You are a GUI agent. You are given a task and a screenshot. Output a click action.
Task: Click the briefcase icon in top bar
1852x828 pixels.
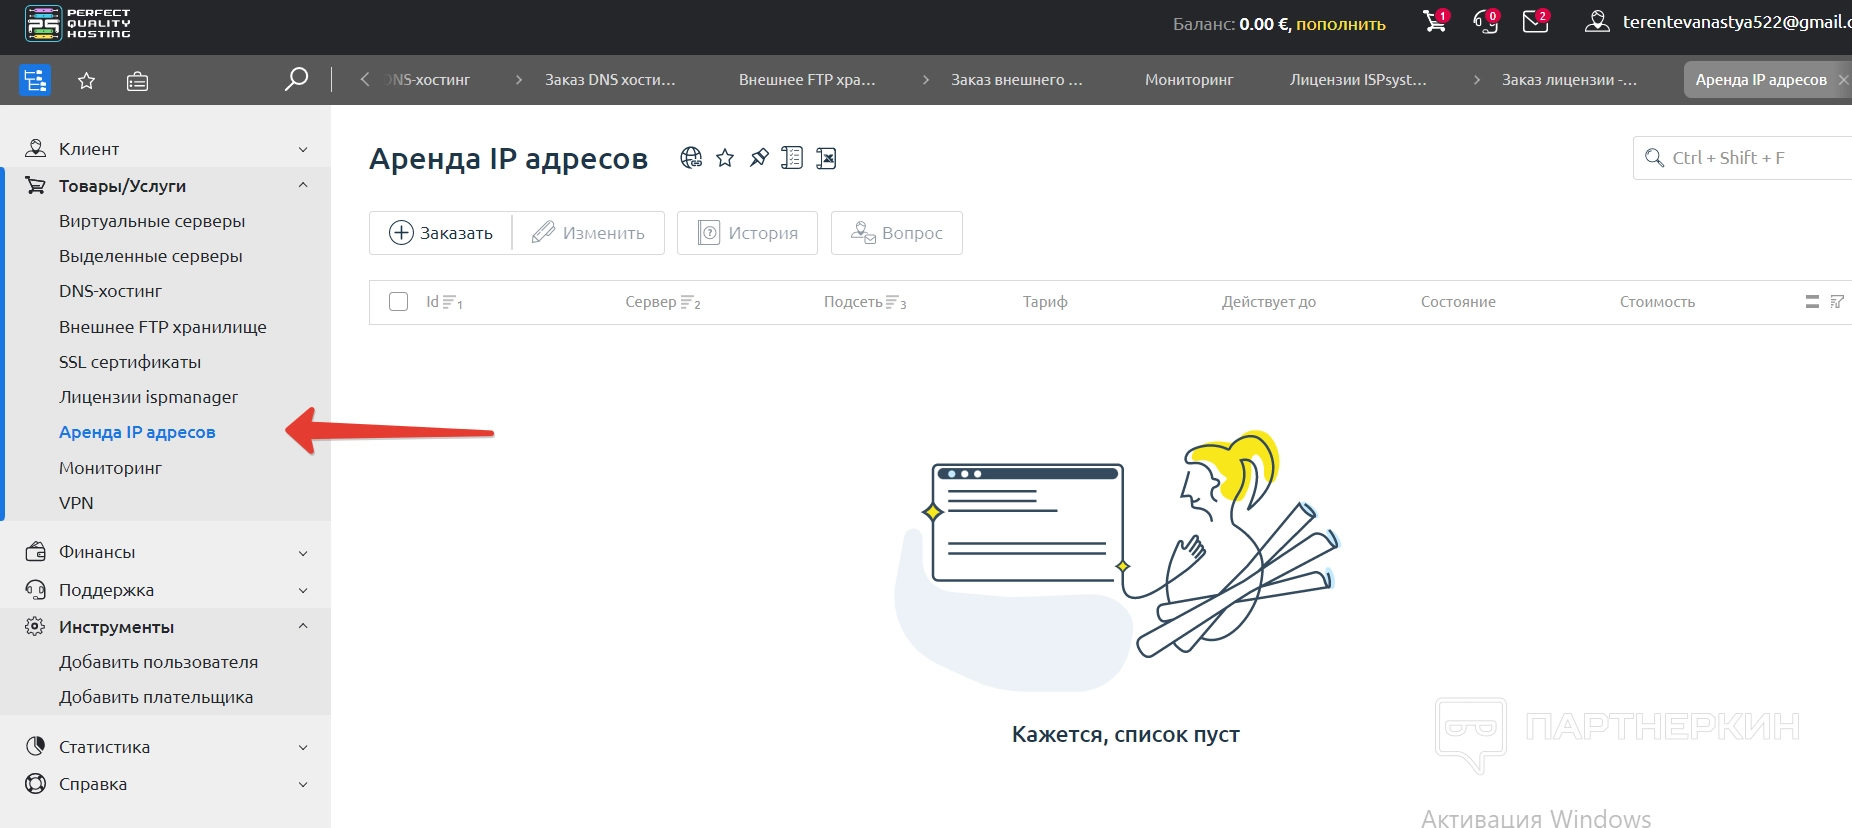pos(138,81)
